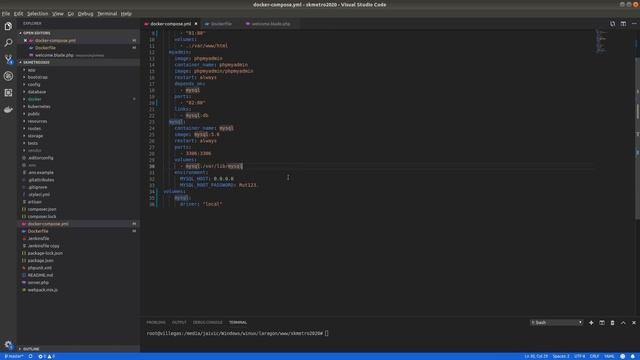Viewport: 640px width, 360px height.
Task: Click the minimap code preview
Action: click(x=600, y=41)
